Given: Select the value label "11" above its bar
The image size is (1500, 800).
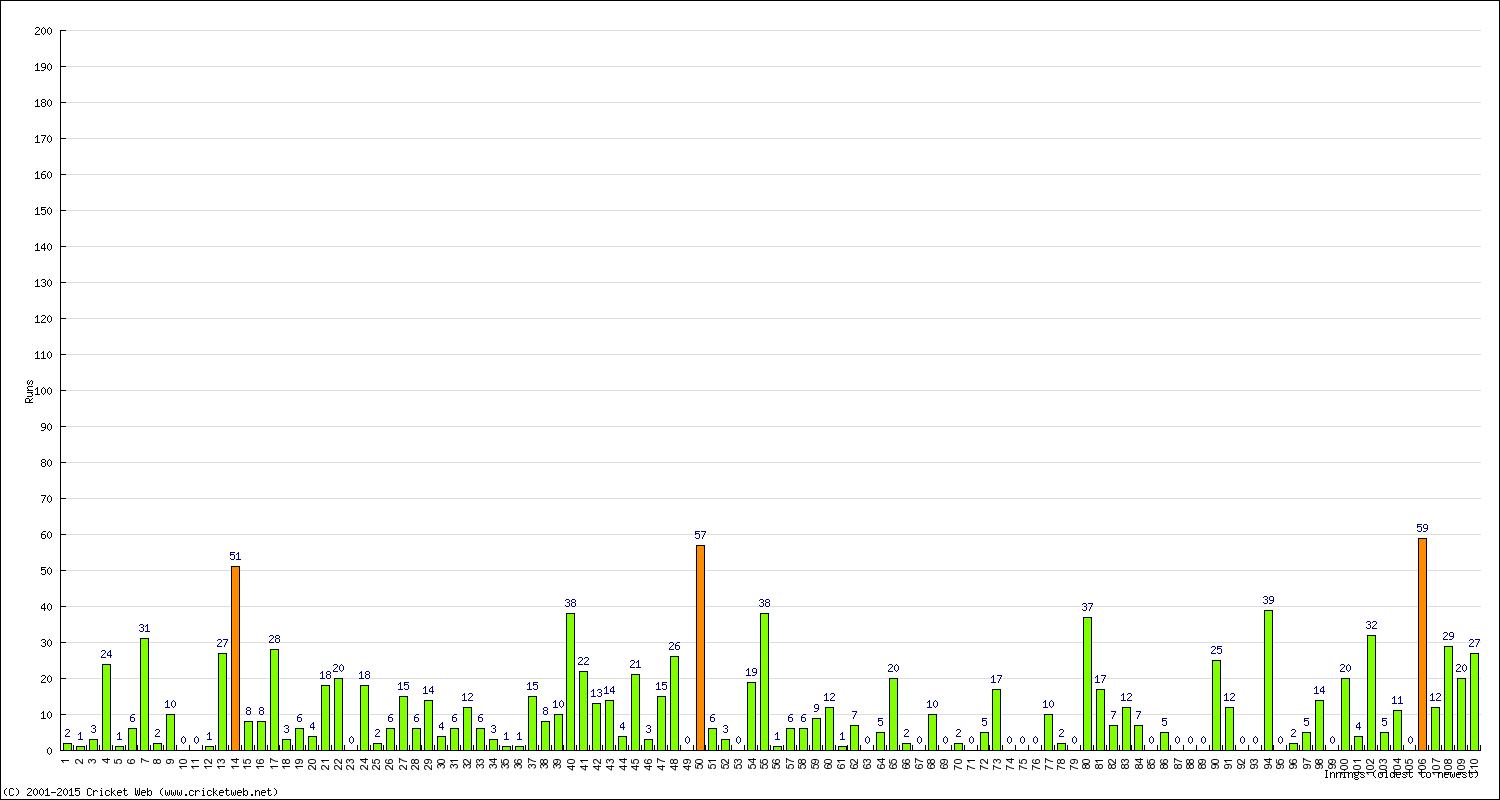Looking at the screenshot, I should coord(1397,701).
